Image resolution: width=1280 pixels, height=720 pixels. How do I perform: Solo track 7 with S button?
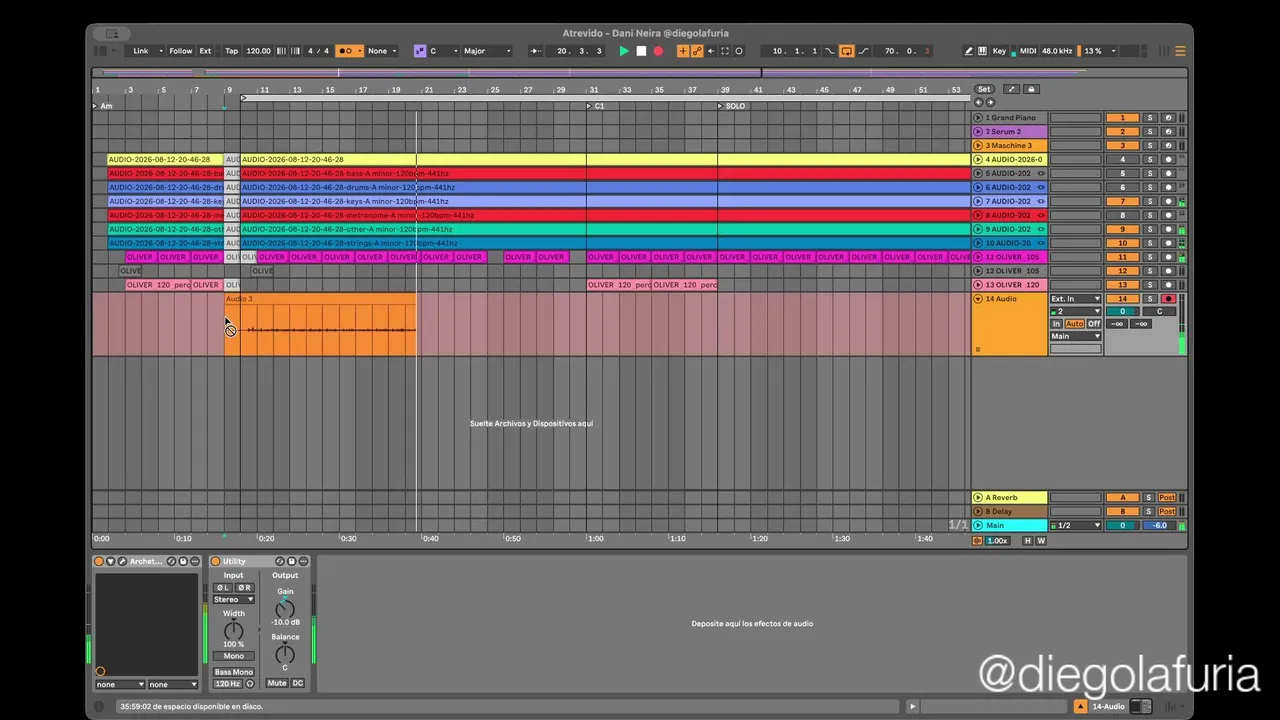[x=1150, y=201]
